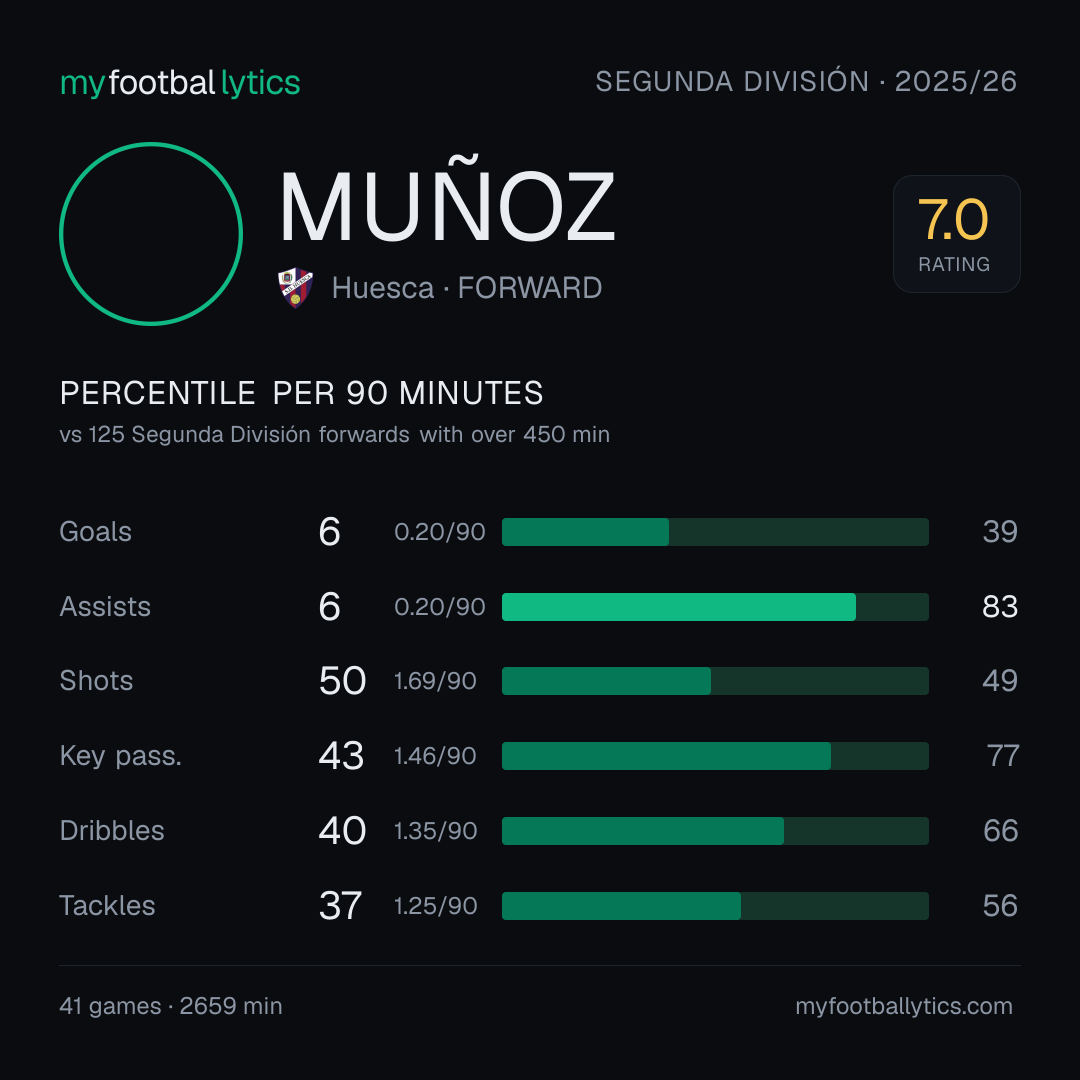1080x1080 pixels.
Task: Click the Shots total of 50
Action: (342, 681)
